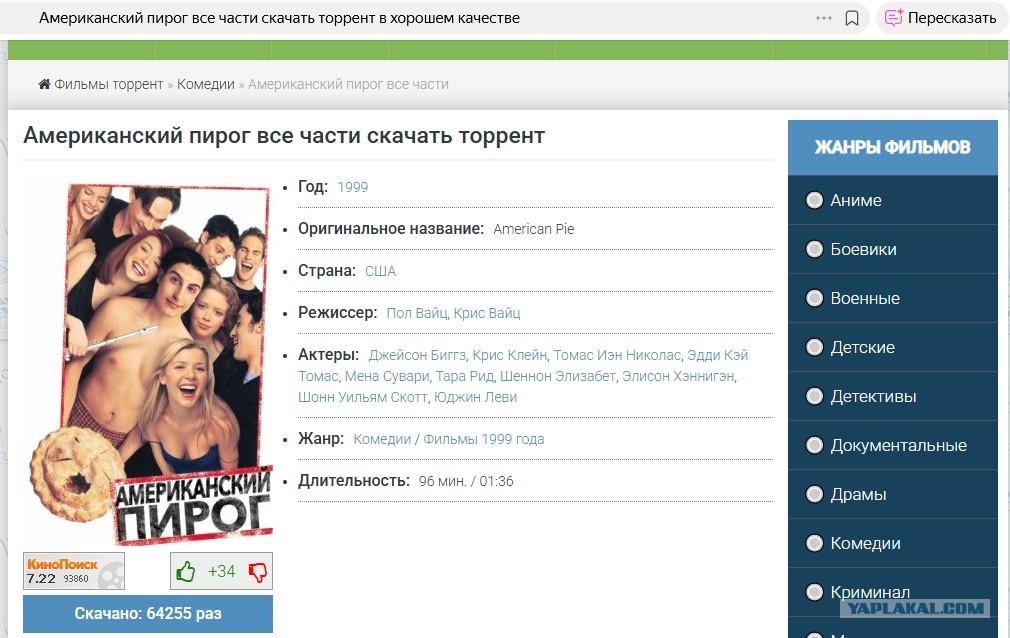Open the КиноПоиск rating badge

click(74, 571)
